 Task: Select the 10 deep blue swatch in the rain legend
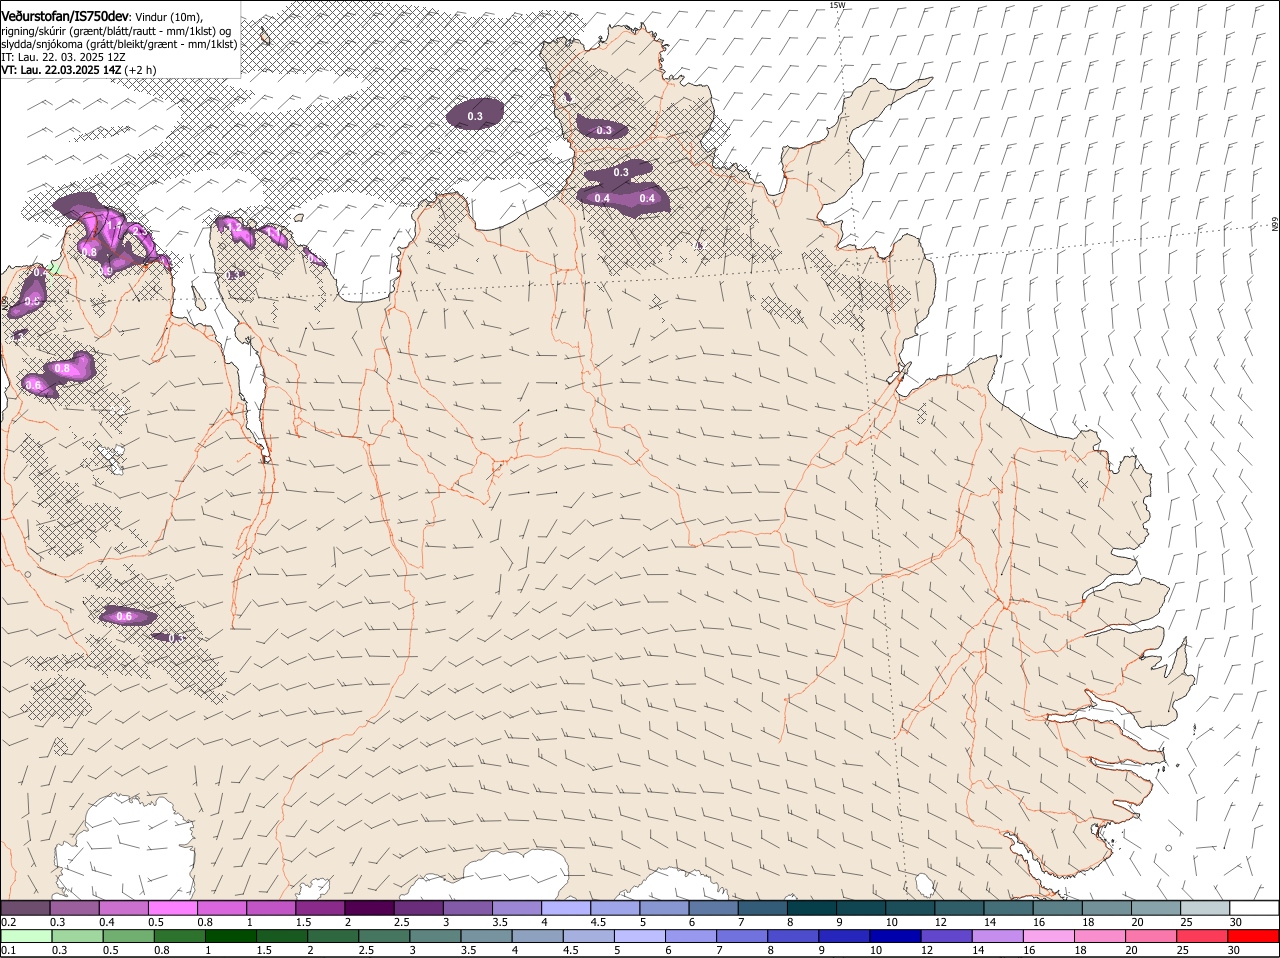pos(896,936)
